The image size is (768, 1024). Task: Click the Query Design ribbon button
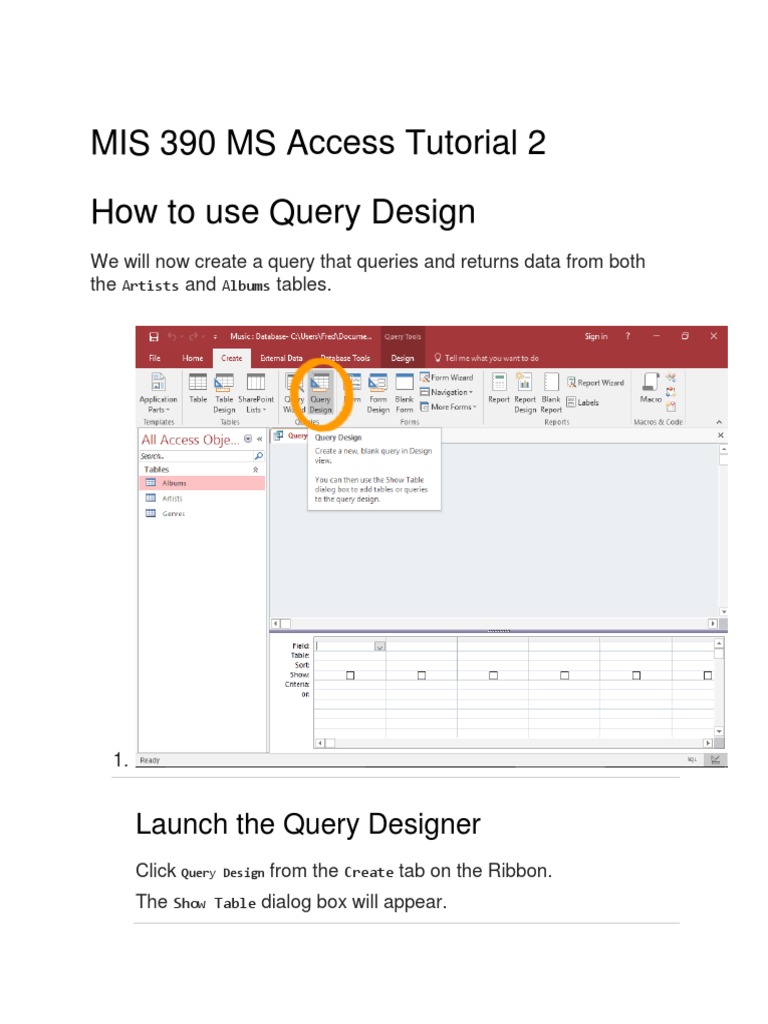(320, 392)
